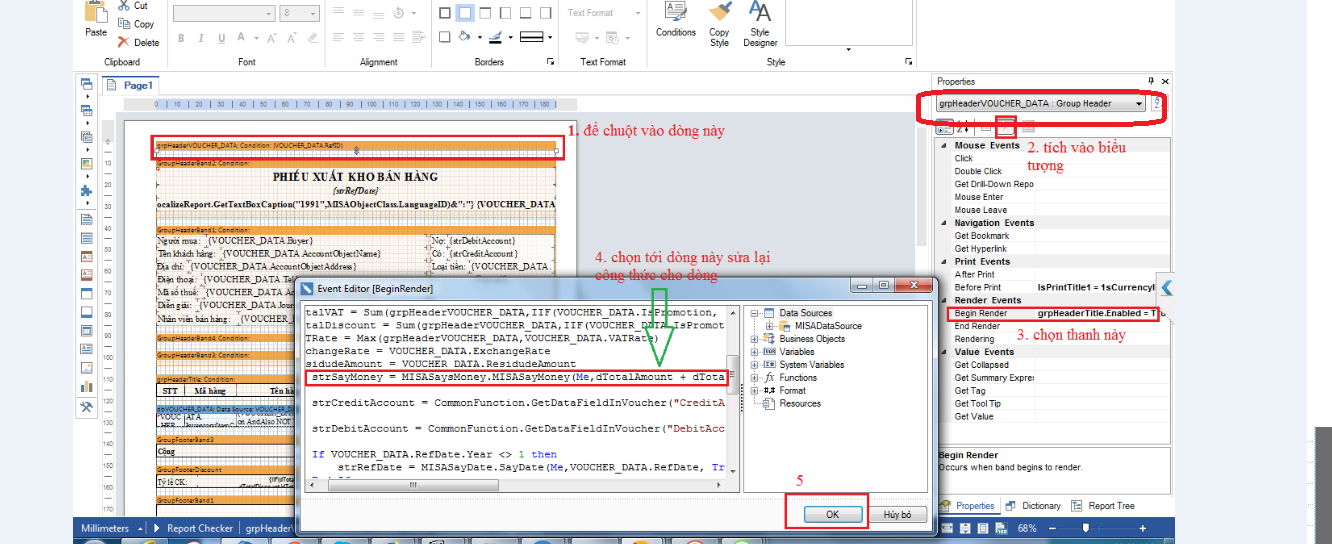Click the Copy button in Clipboard
Screen dimensions: 1332x544
tap(136, 24)
